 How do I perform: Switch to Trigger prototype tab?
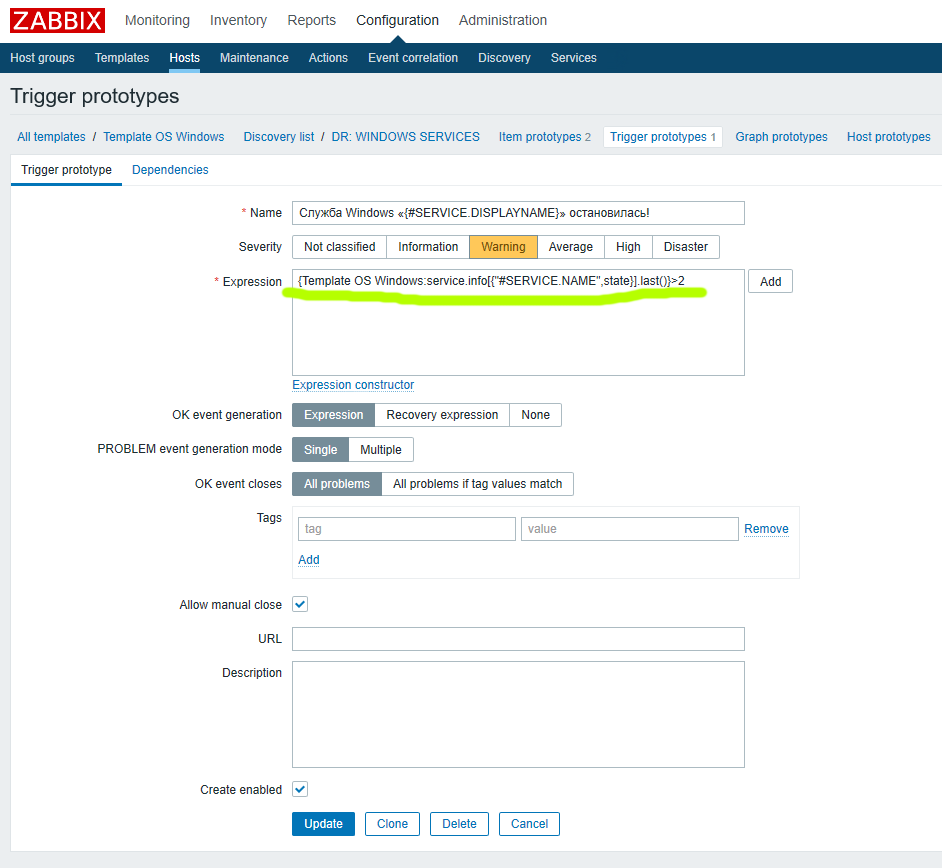coord(66,170)
